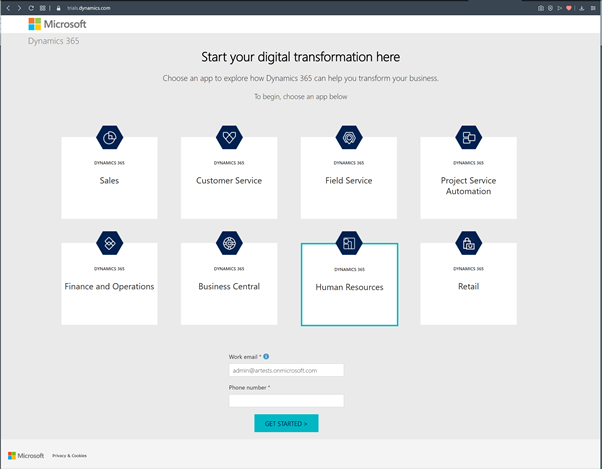Viewport: 602px width, 469px height.
Task: Click the Sales app hexagon icon
Action: (109, 138)
